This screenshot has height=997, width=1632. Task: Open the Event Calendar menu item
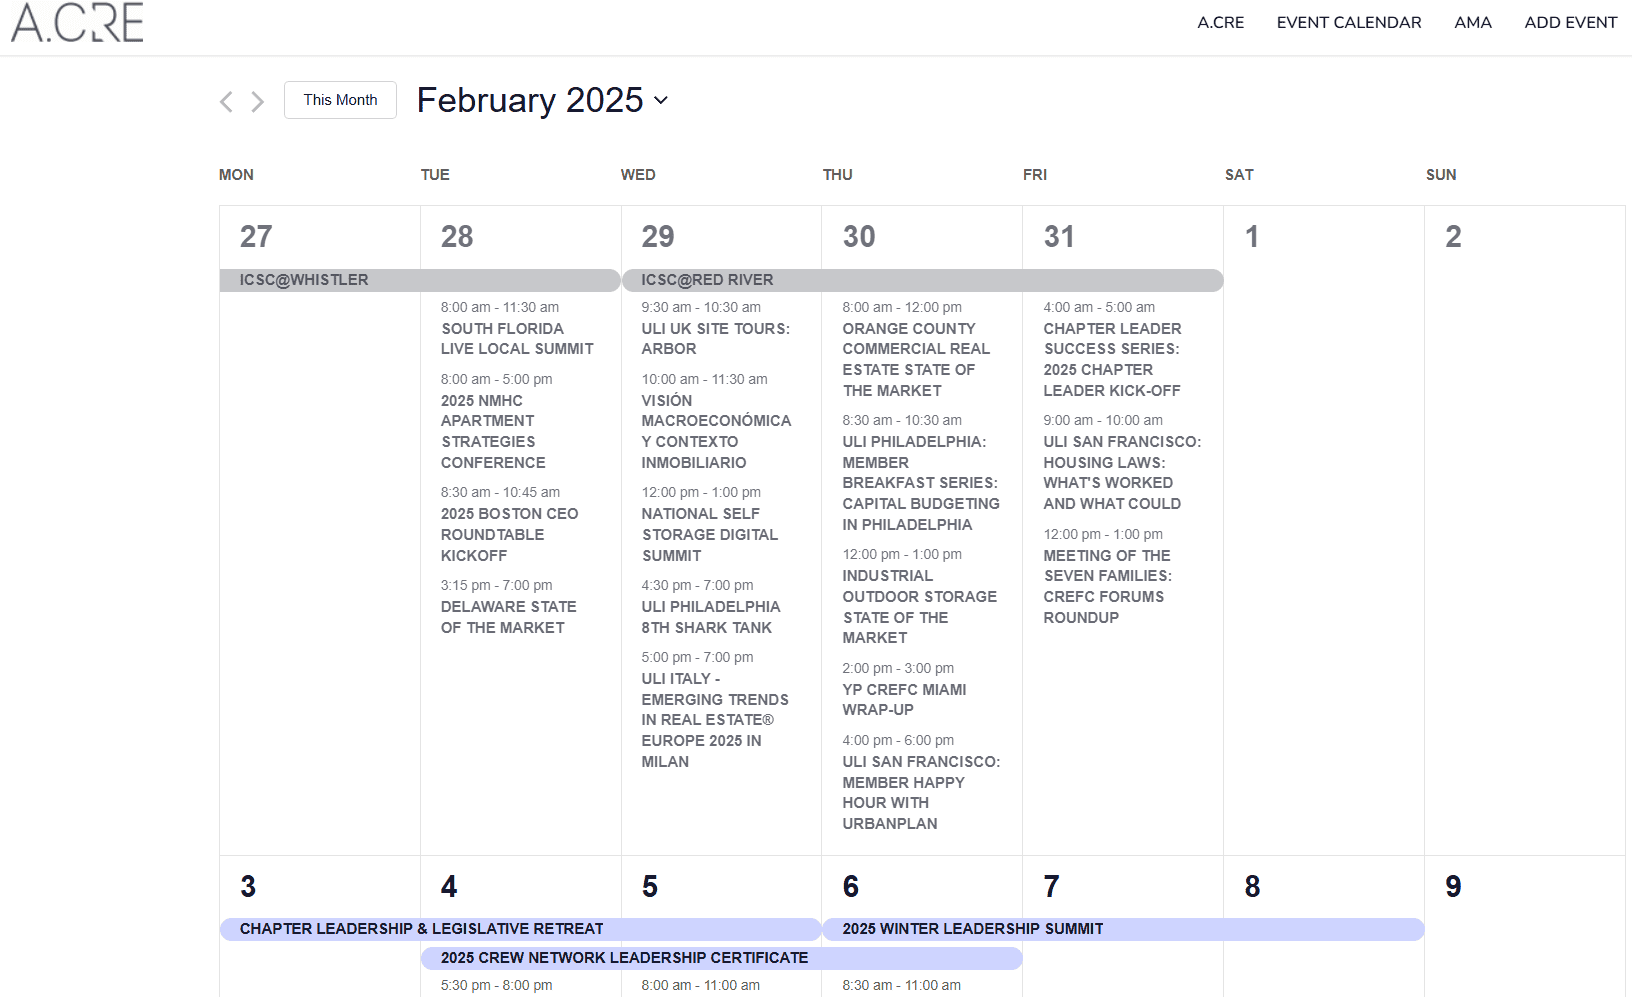tap(1348, 22)
